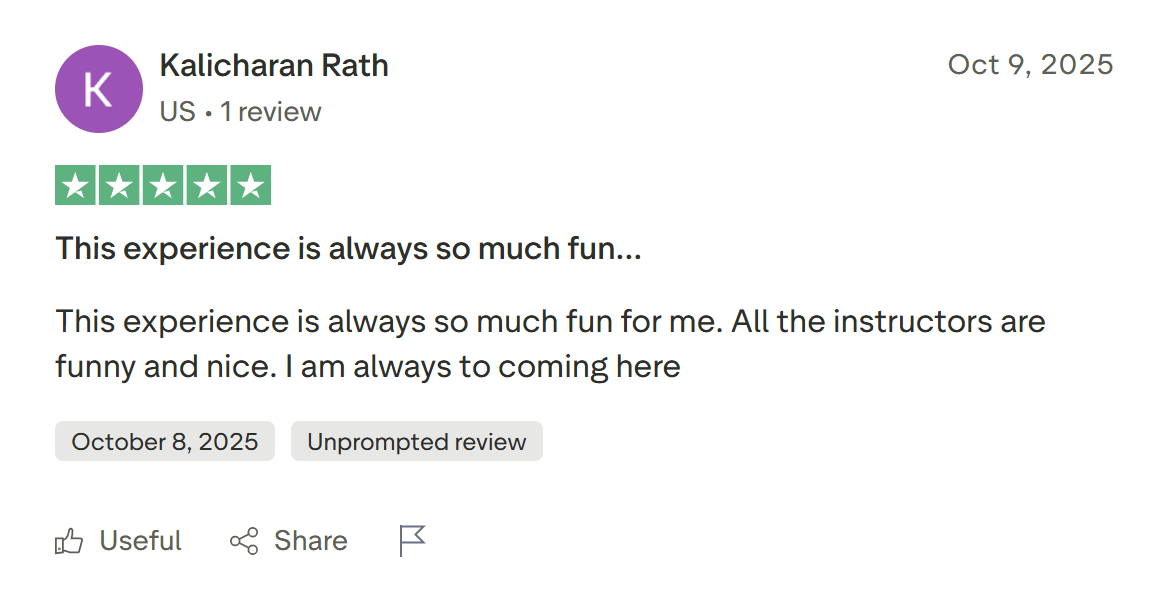This screenshot has width=1159, height=604.
Task: Select the third star of the rating
Action: click(164, 184)
